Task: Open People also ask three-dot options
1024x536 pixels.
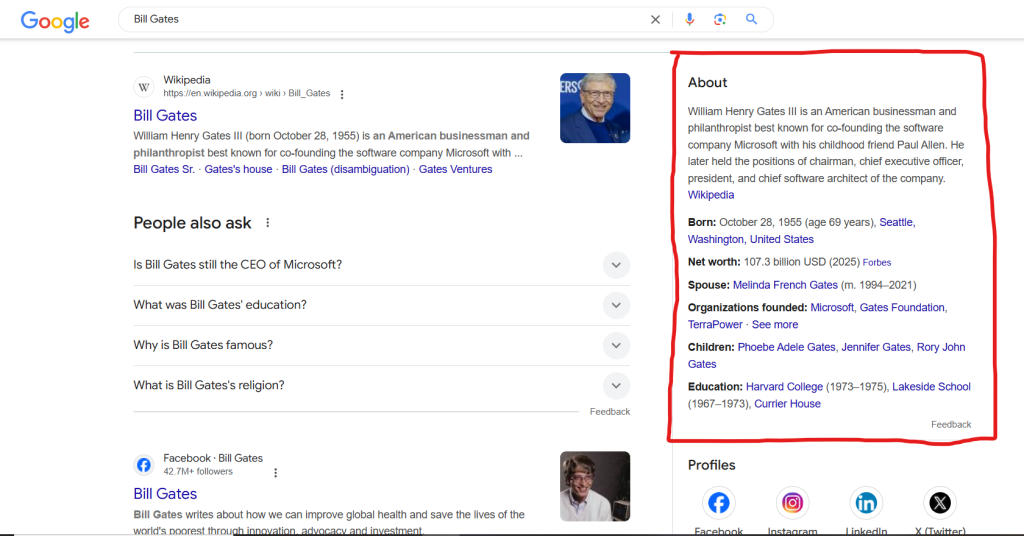Action: coord(267,223)
